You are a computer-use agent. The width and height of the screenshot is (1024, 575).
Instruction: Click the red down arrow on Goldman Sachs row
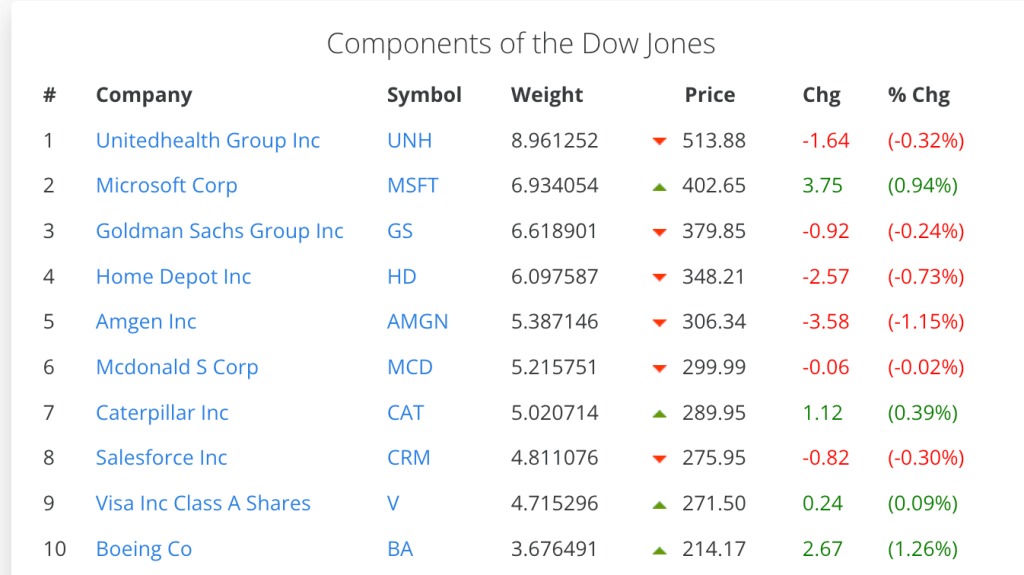(659, 232)
